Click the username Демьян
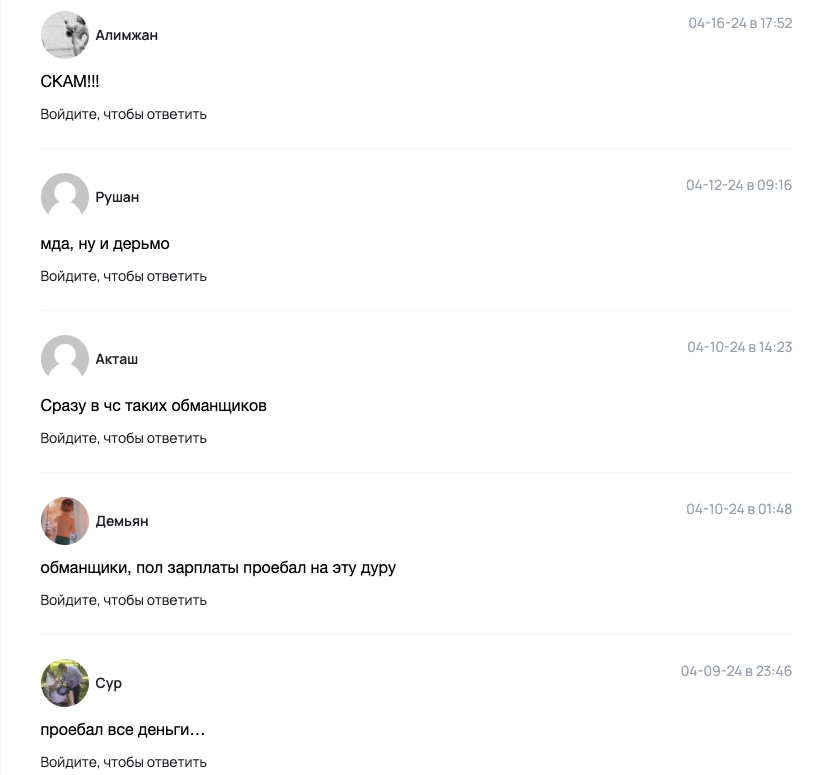This screenshot has width=829, height=775. click(x=122, y=521)
